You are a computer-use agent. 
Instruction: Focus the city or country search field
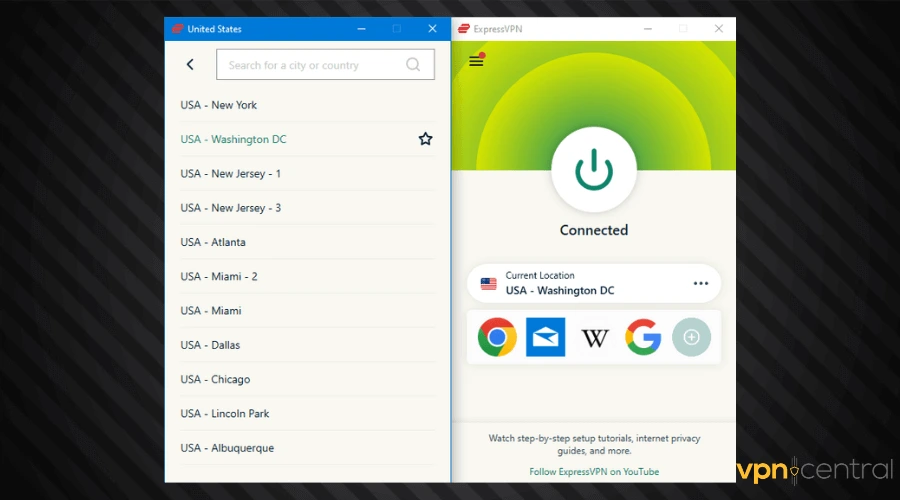pyautogui.click(x=325, y=64)
